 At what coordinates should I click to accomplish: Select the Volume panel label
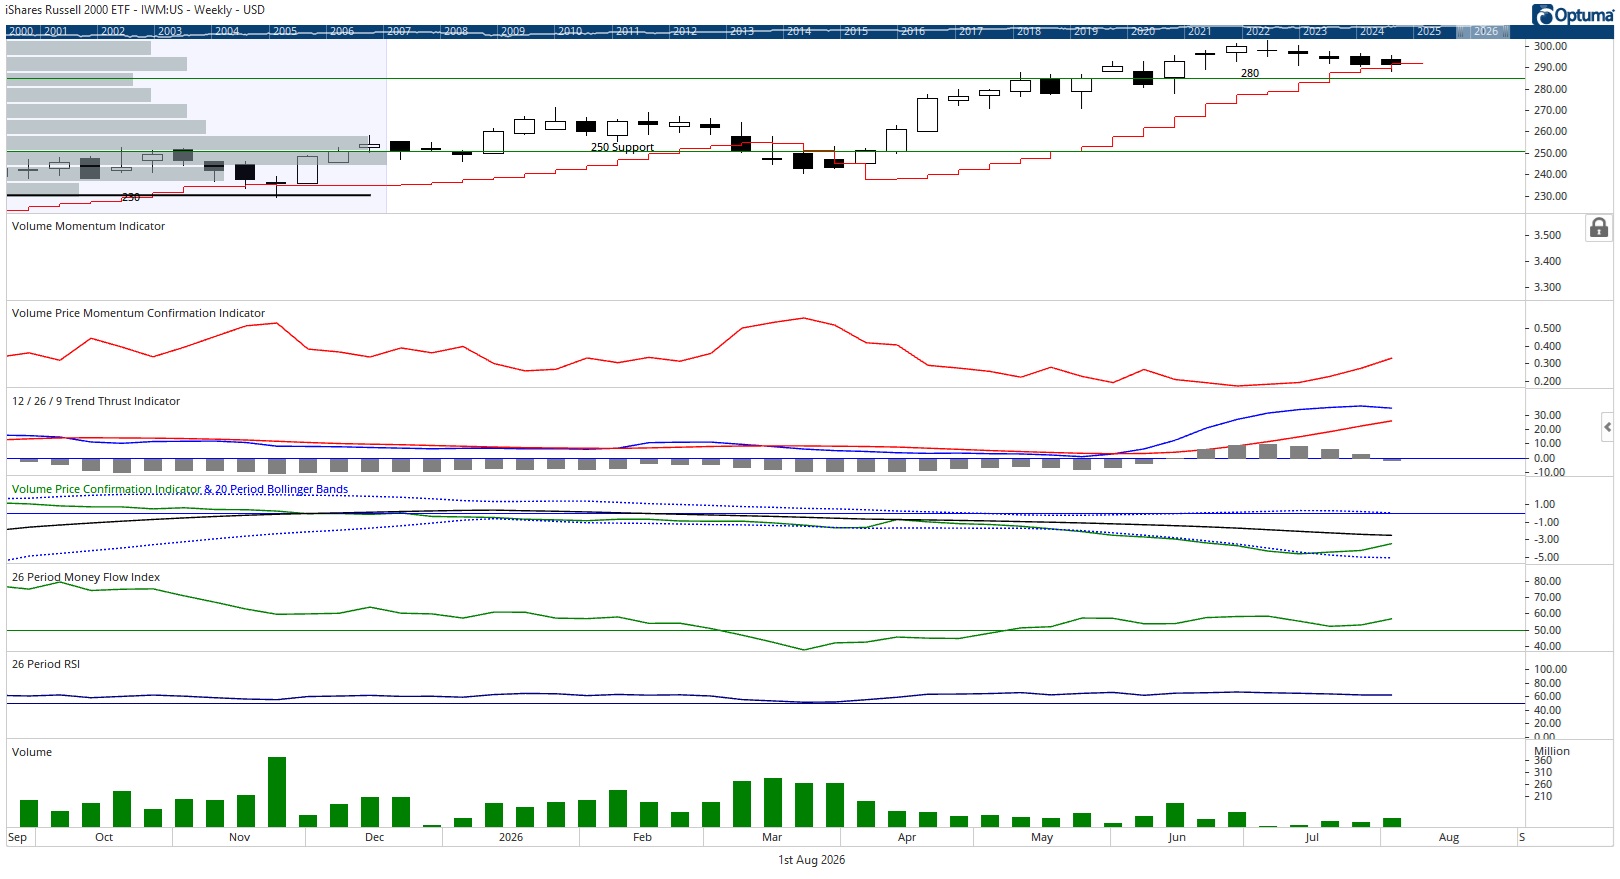tap(32, 752)
